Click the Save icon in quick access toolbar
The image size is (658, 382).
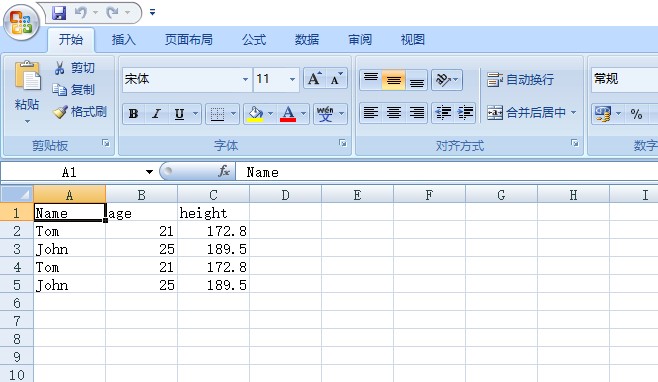(x=59, y=13)
